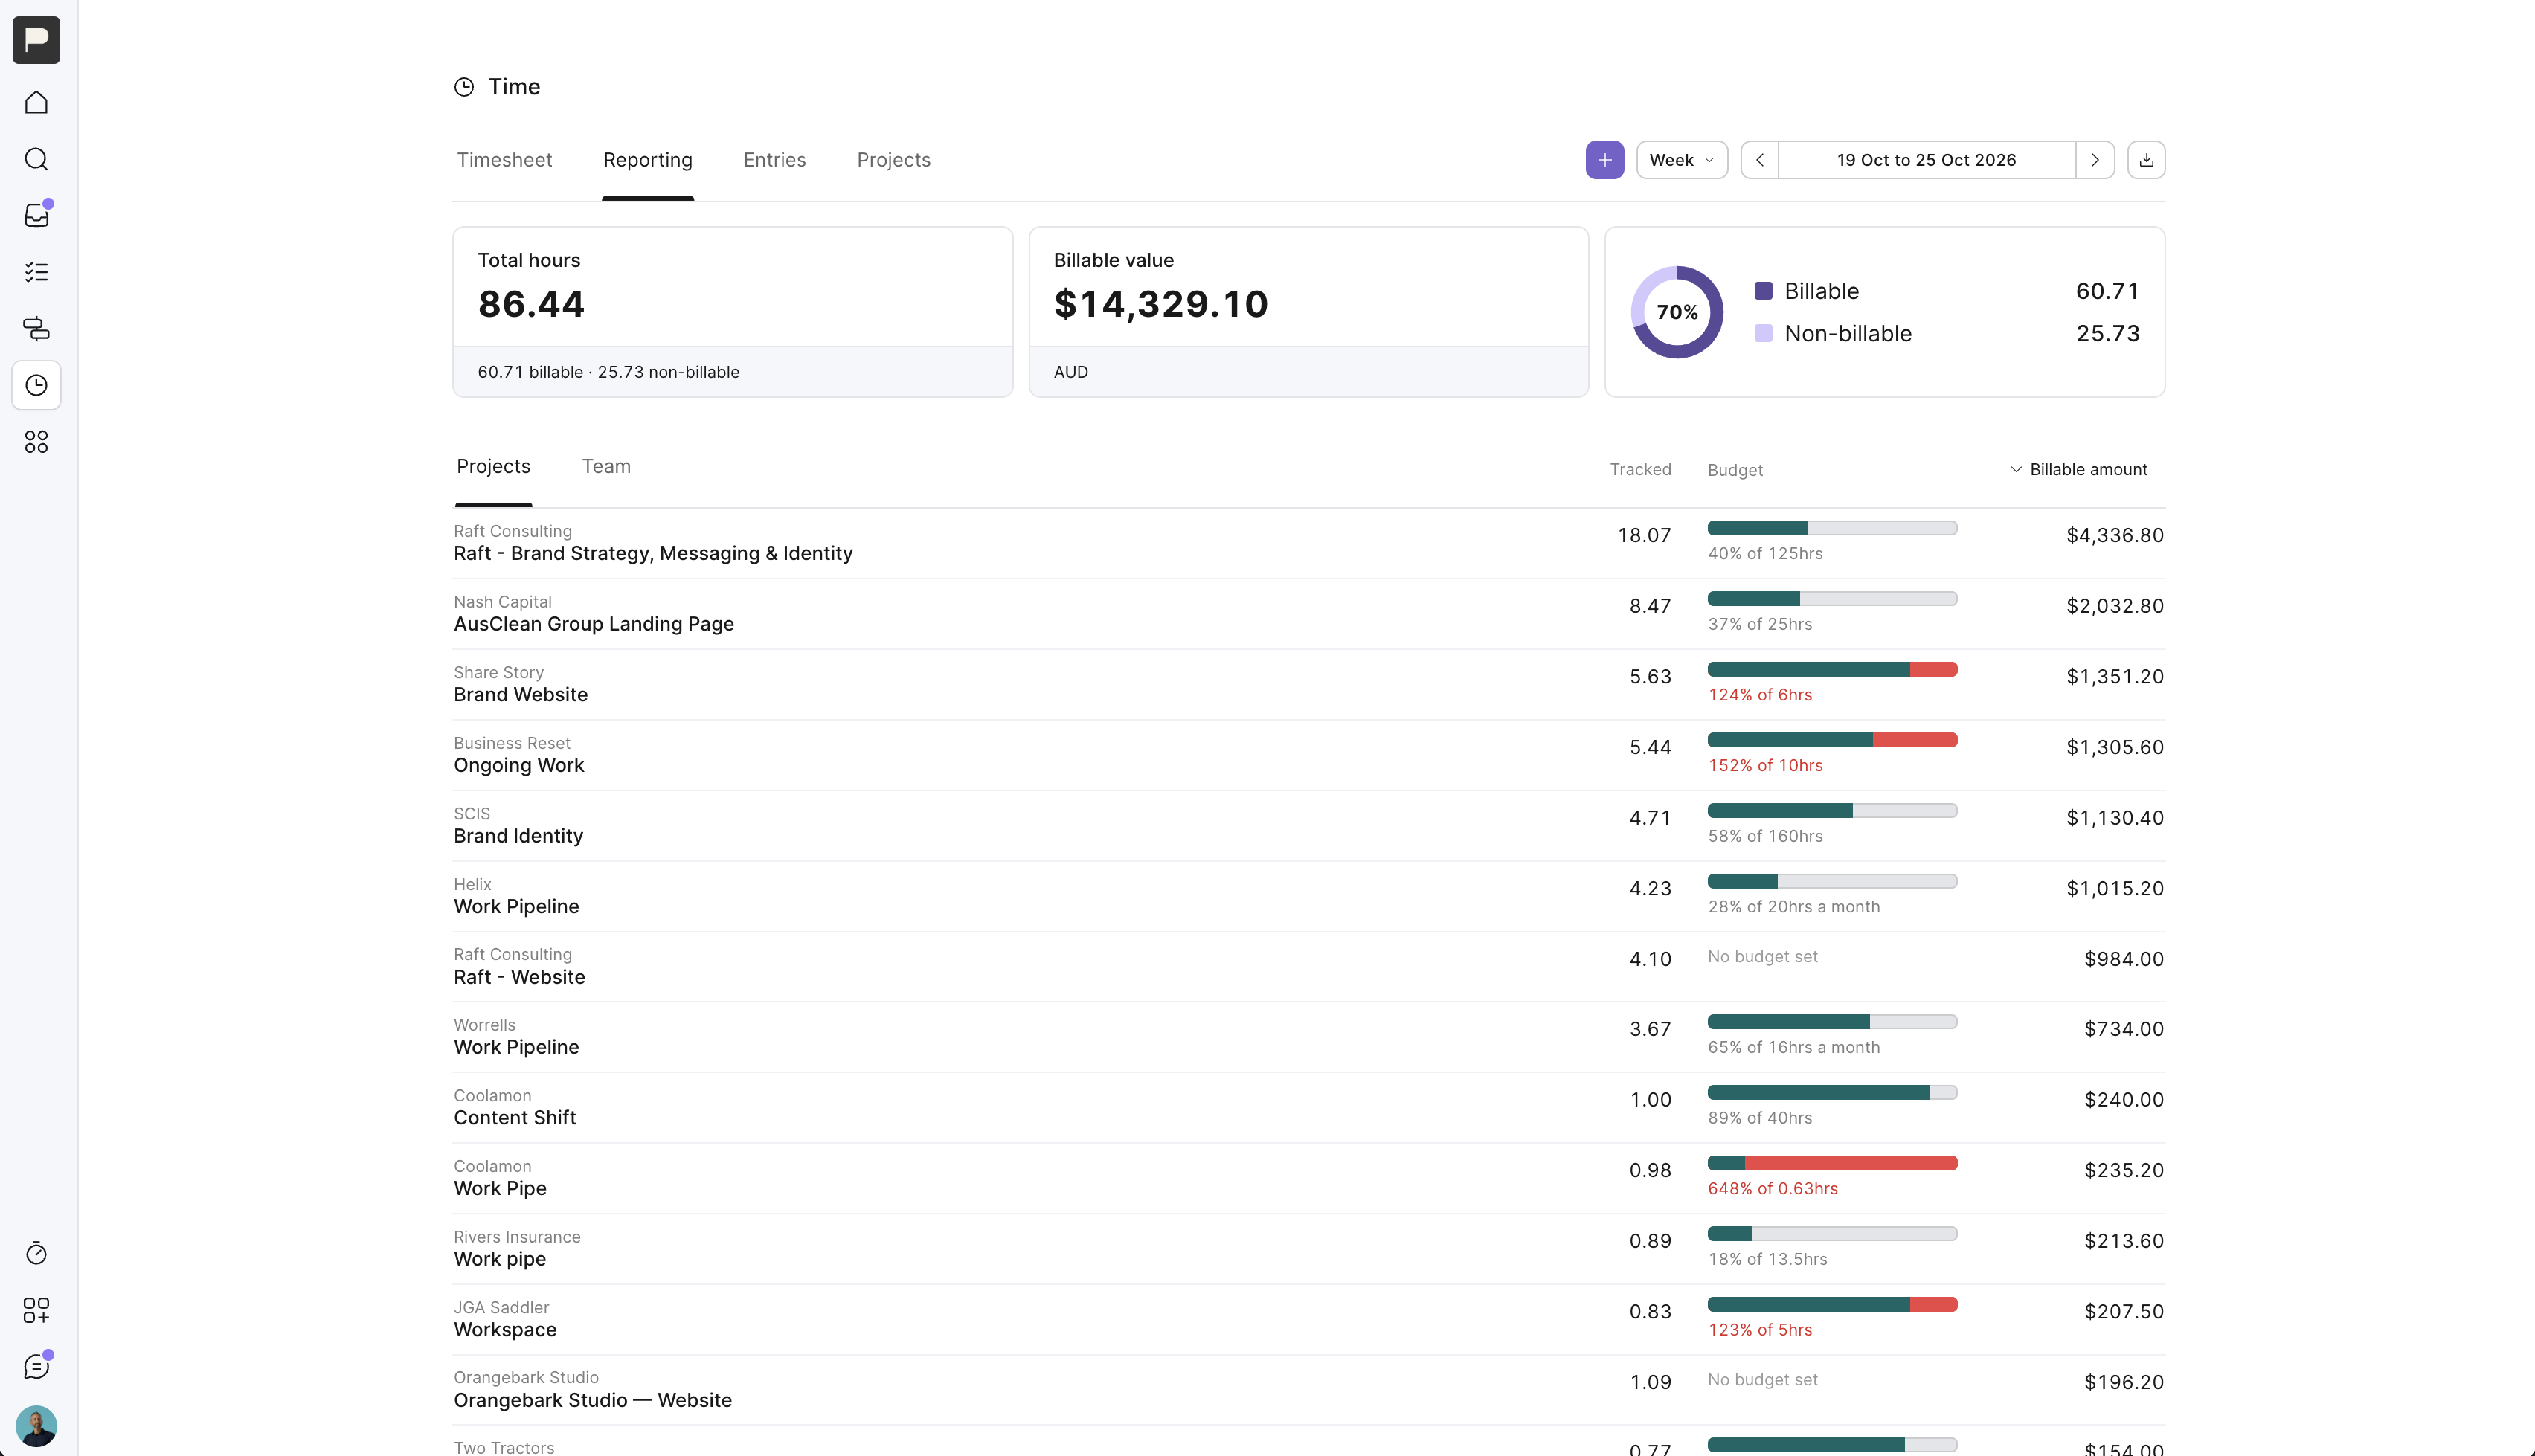Image resolution: width=2535 pixels, height=1456 pixels.
Task: Click the Raft Brand Strategy budget bar
Action: (x=1832, y=528)
